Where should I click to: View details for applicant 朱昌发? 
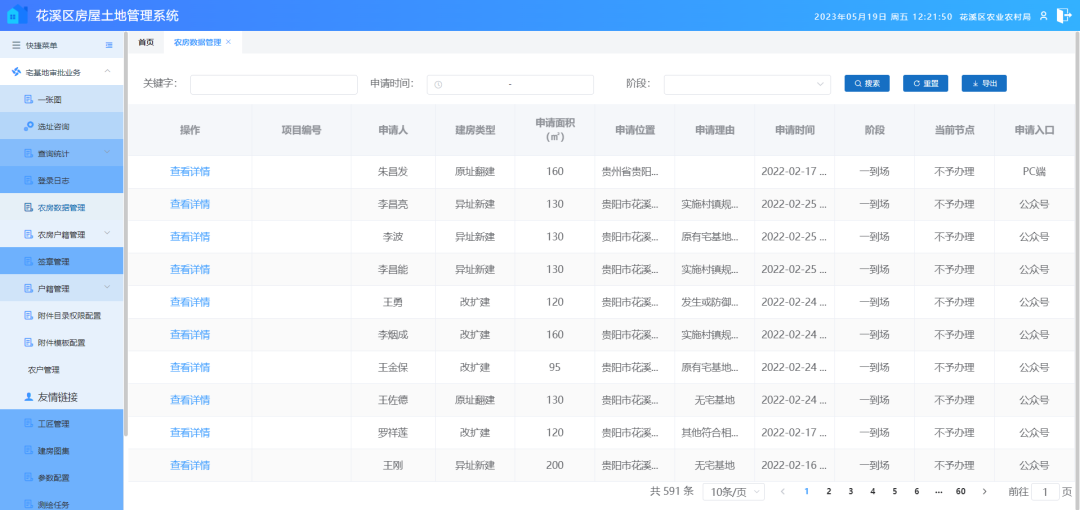(190, 171)
